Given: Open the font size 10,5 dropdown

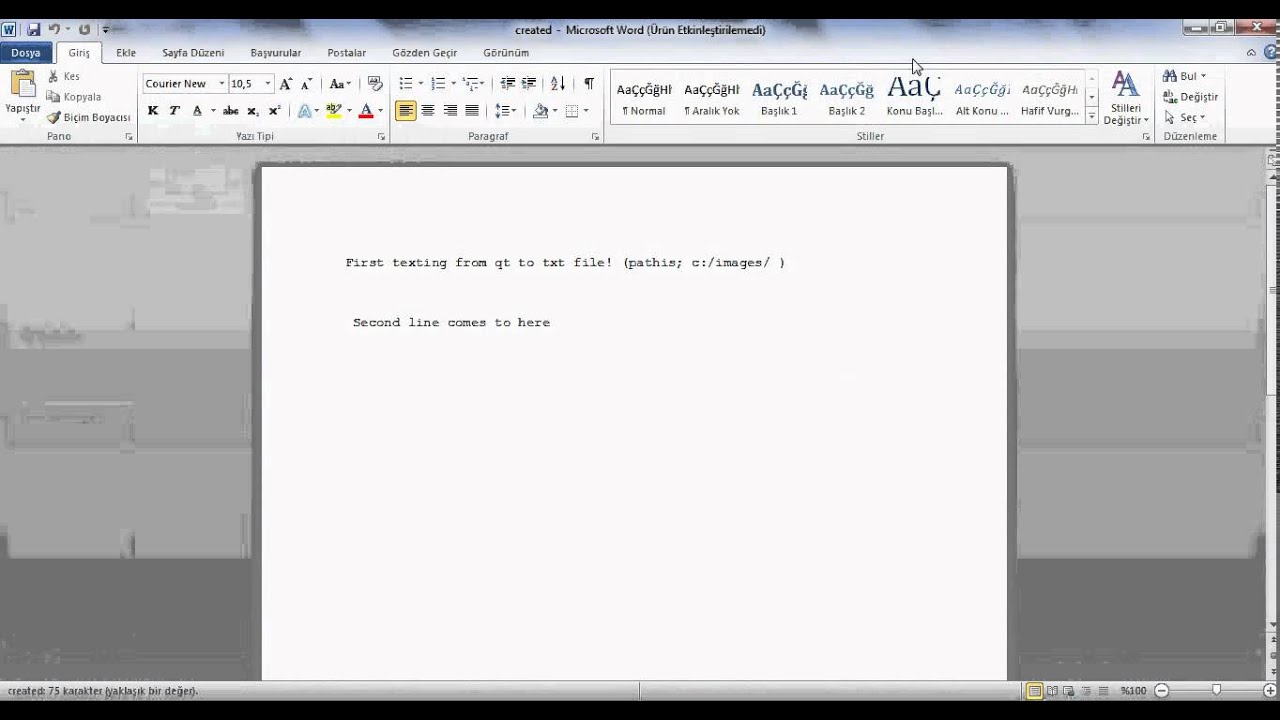Looking at the screenshot, I should [268, 84].
